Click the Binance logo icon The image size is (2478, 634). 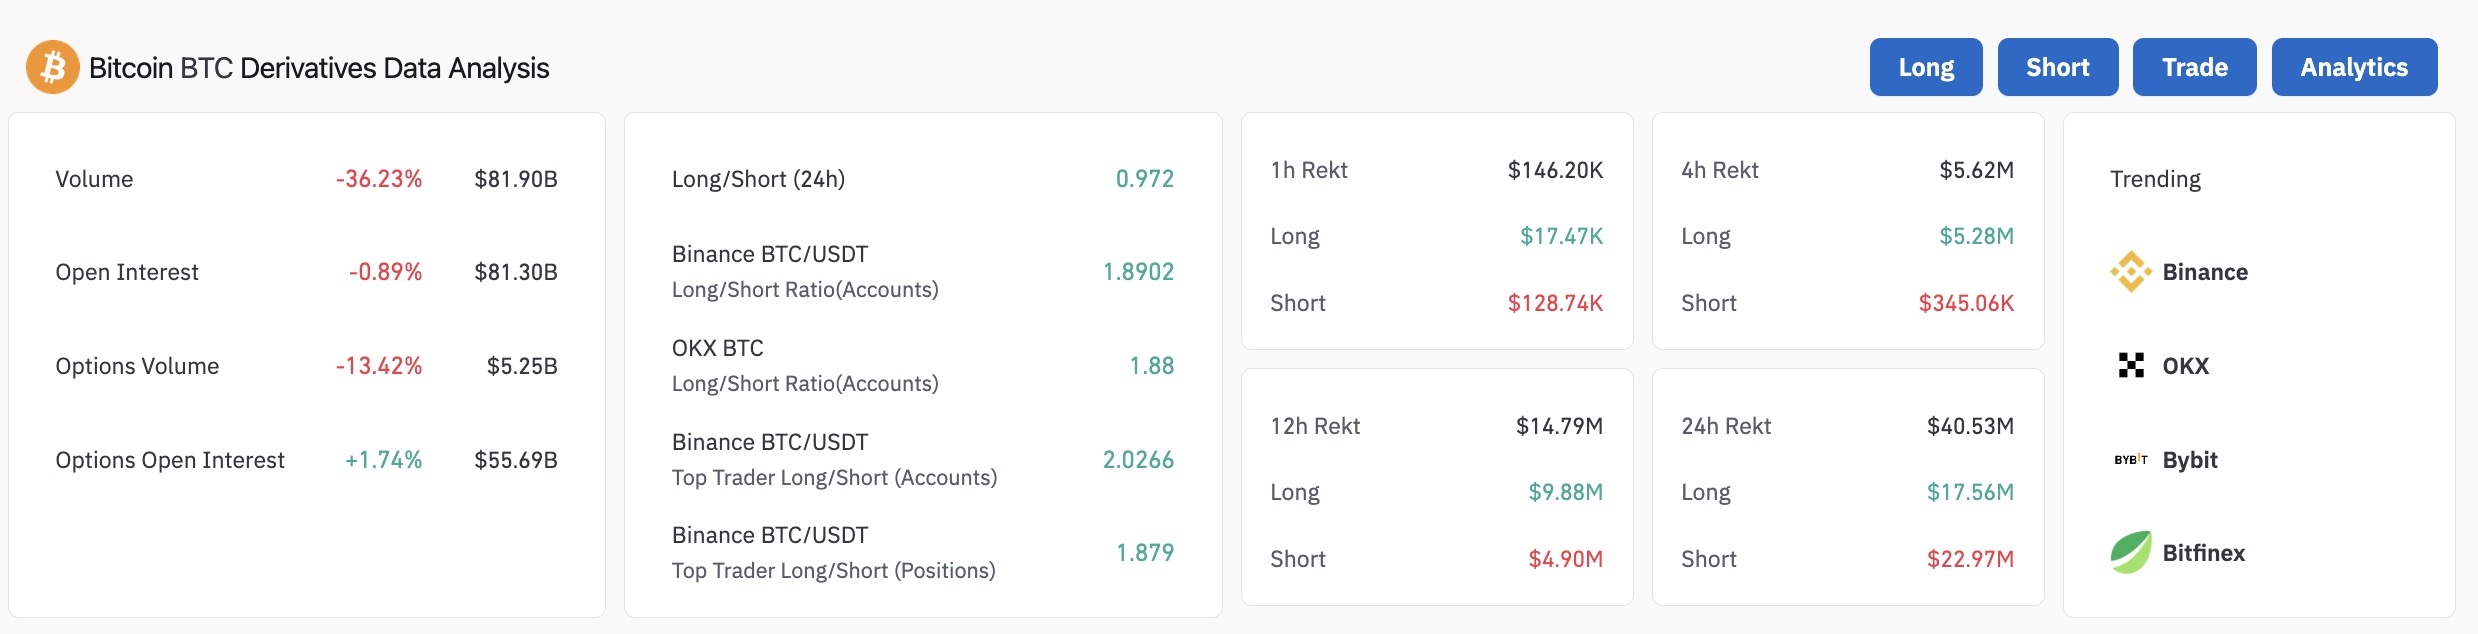pos(2131,272)
